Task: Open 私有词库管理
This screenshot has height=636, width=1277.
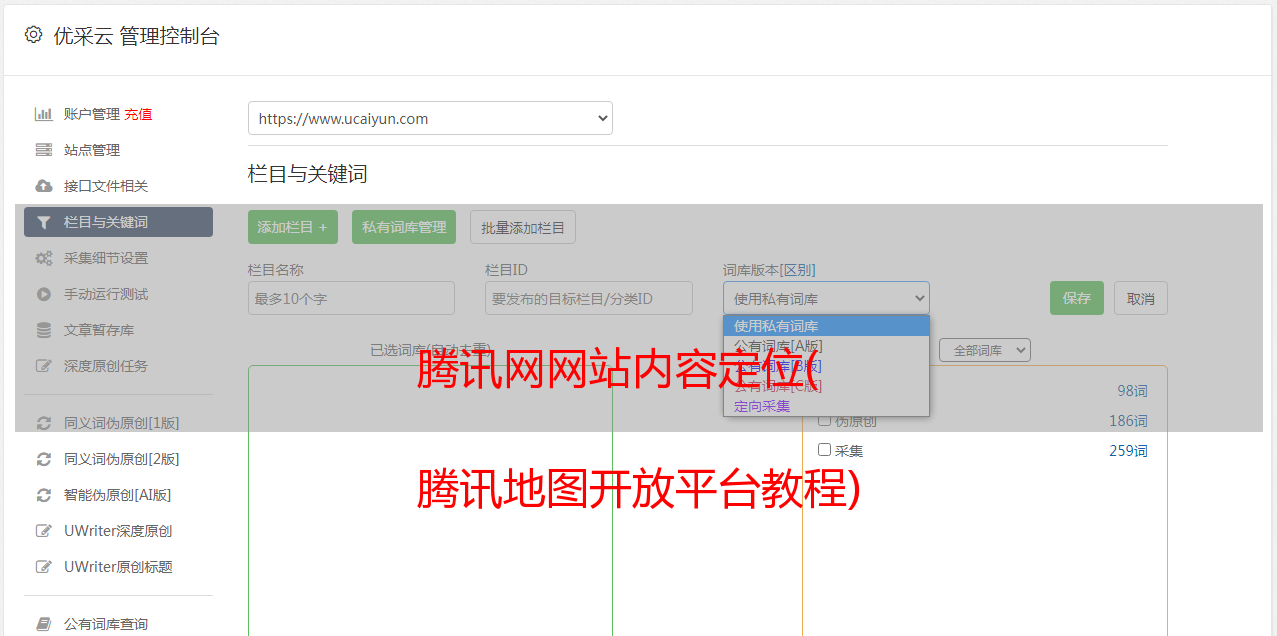Action: click(404, 227)
